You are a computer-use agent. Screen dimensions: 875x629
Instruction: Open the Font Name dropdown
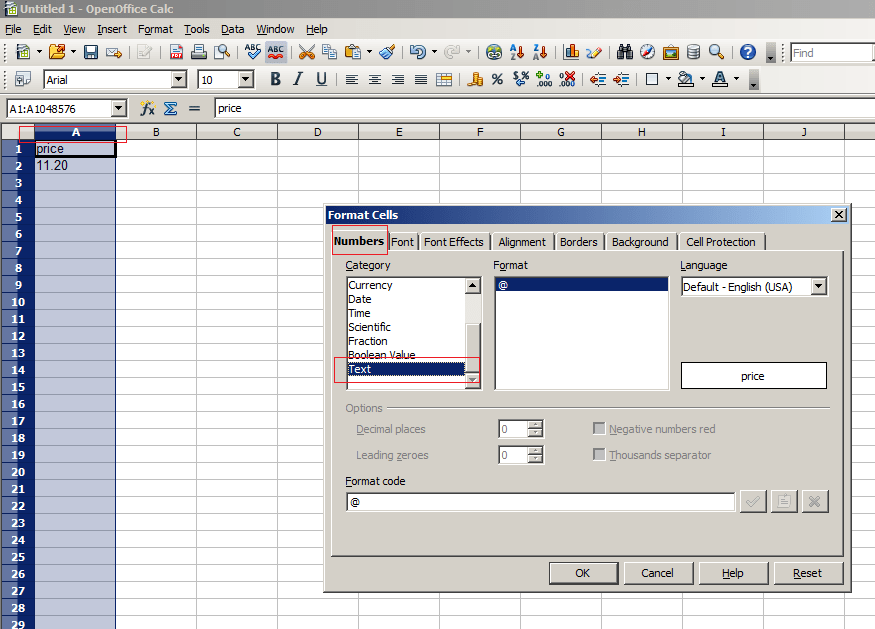(179, 79)
